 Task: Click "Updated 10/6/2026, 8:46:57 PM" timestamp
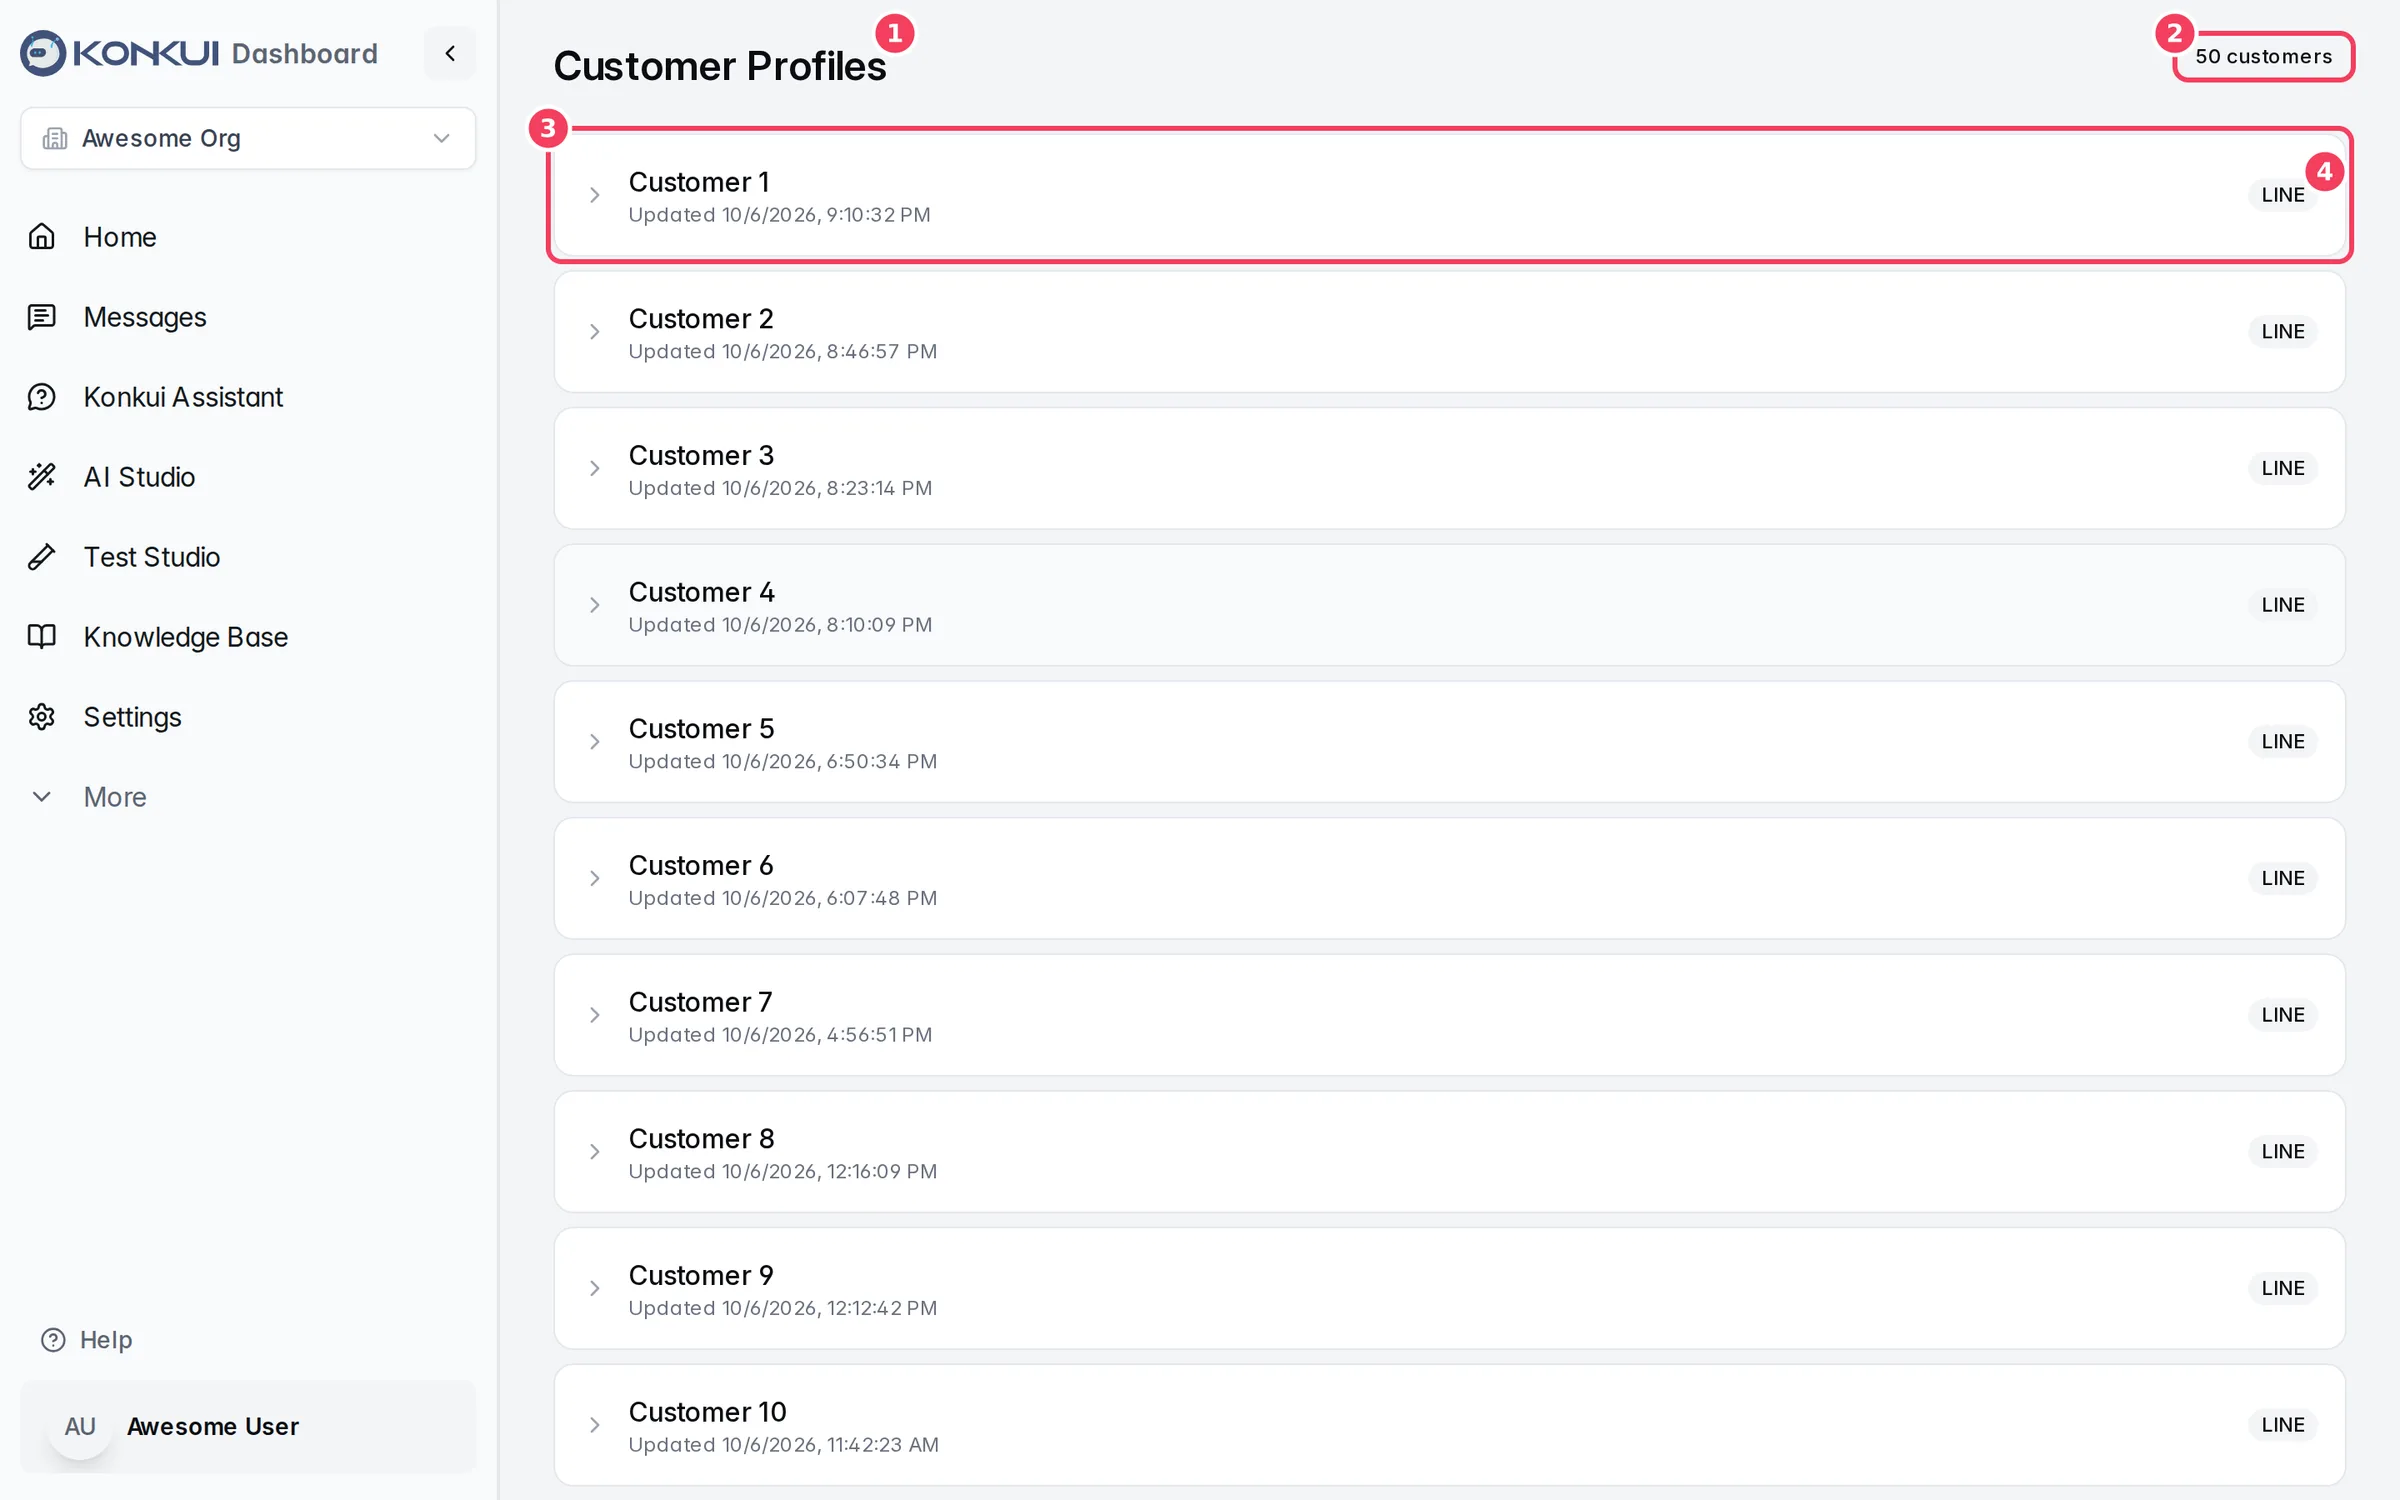pyautogui.click(x=783, y=352)
